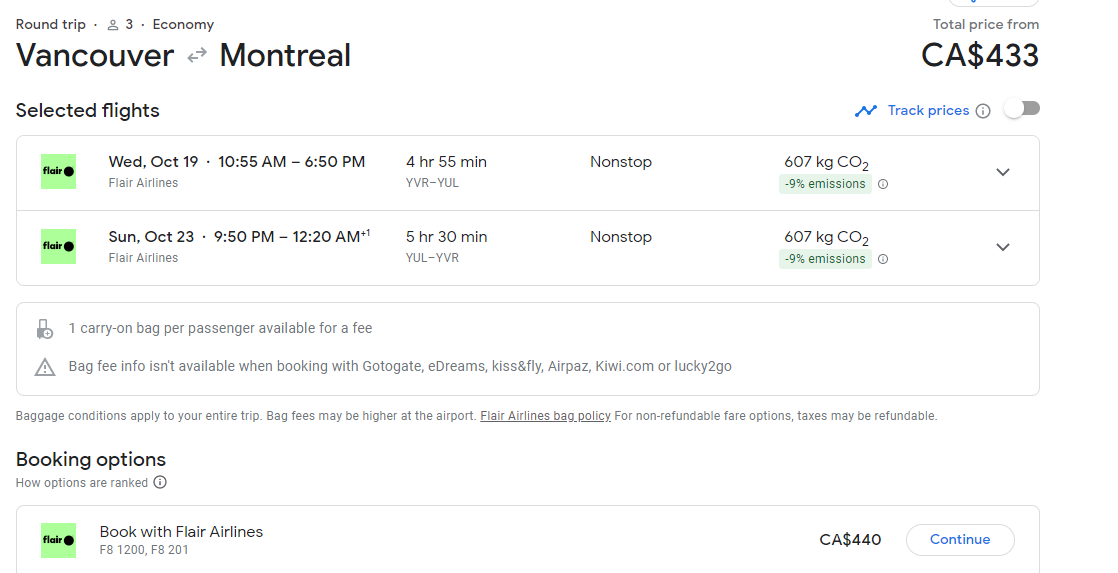Open emissions info for outbound flight

pos(883,184)
